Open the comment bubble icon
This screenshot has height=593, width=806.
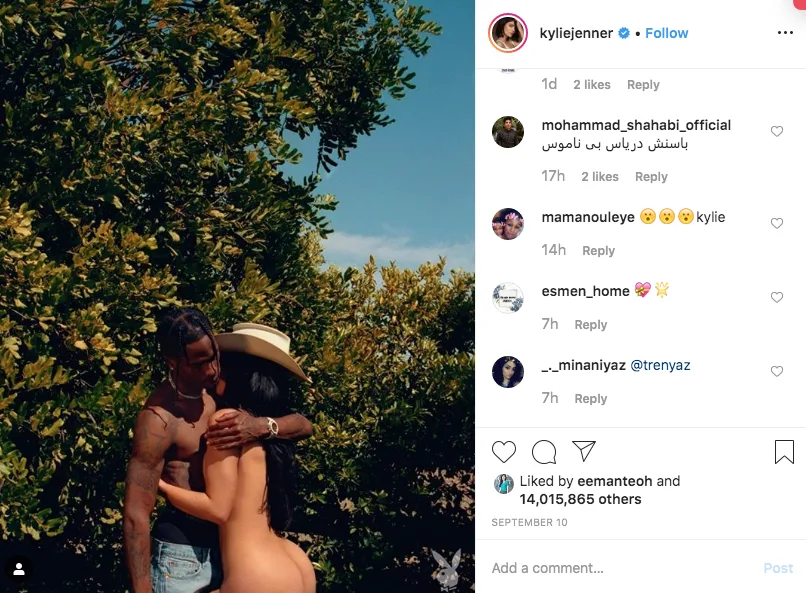(x=544, y=452)
